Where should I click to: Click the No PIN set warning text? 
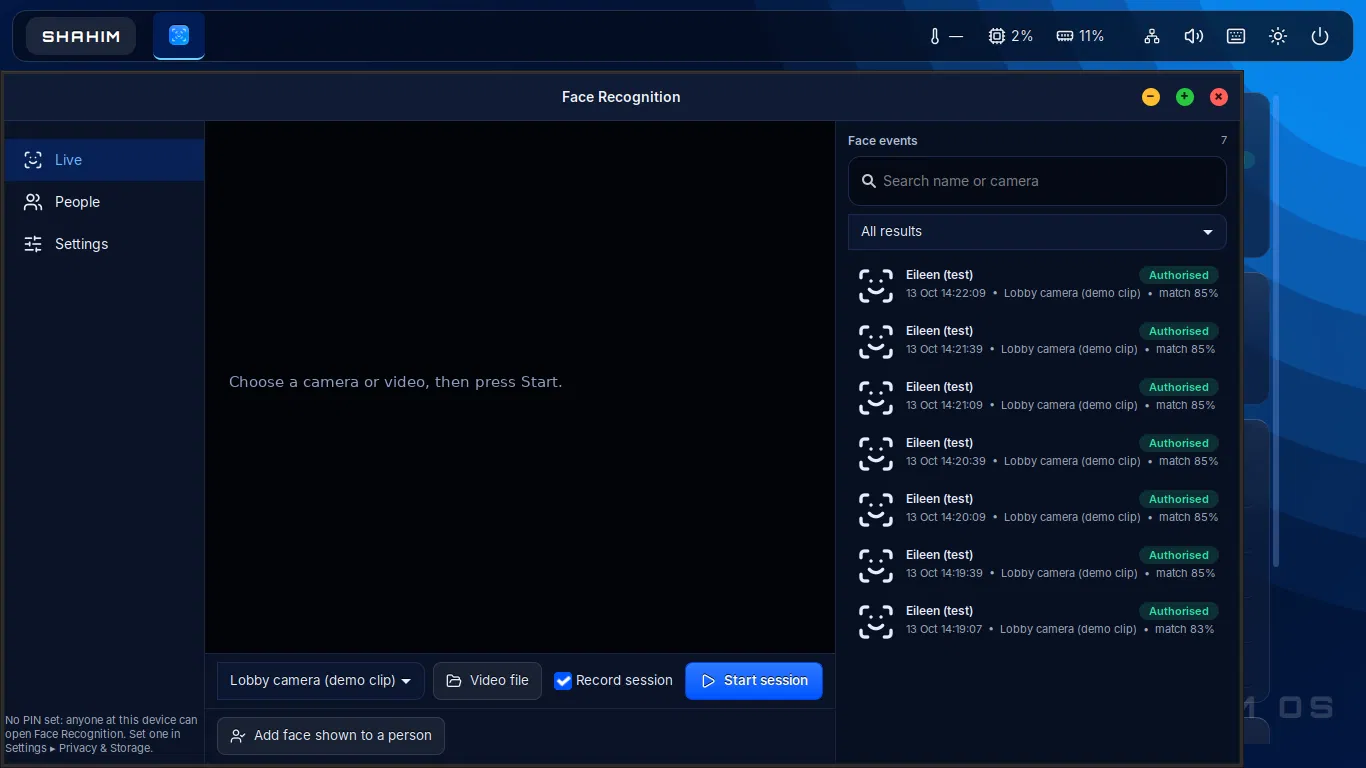coord(102,734)
